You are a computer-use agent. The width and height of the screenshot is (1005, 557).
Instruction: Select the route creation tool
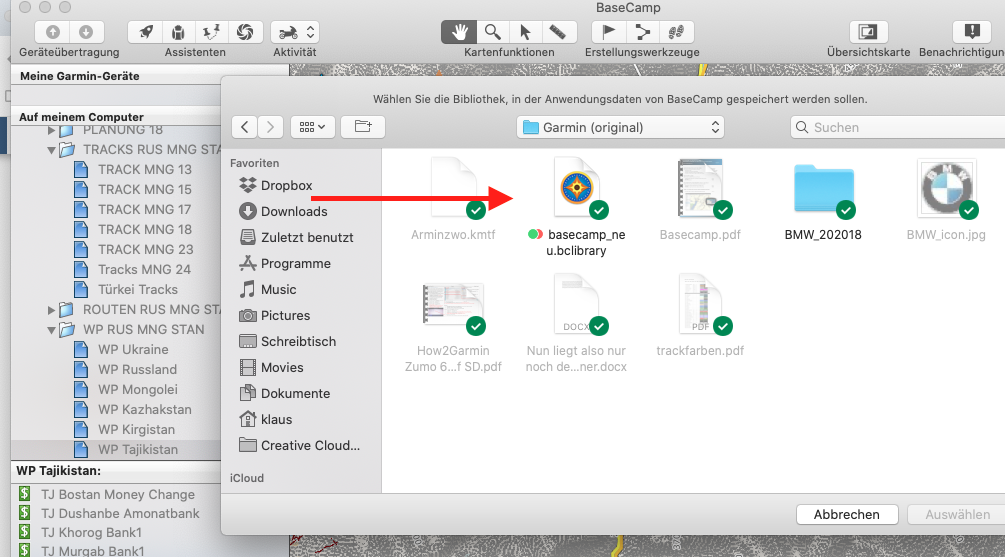(x=642, y=32)
